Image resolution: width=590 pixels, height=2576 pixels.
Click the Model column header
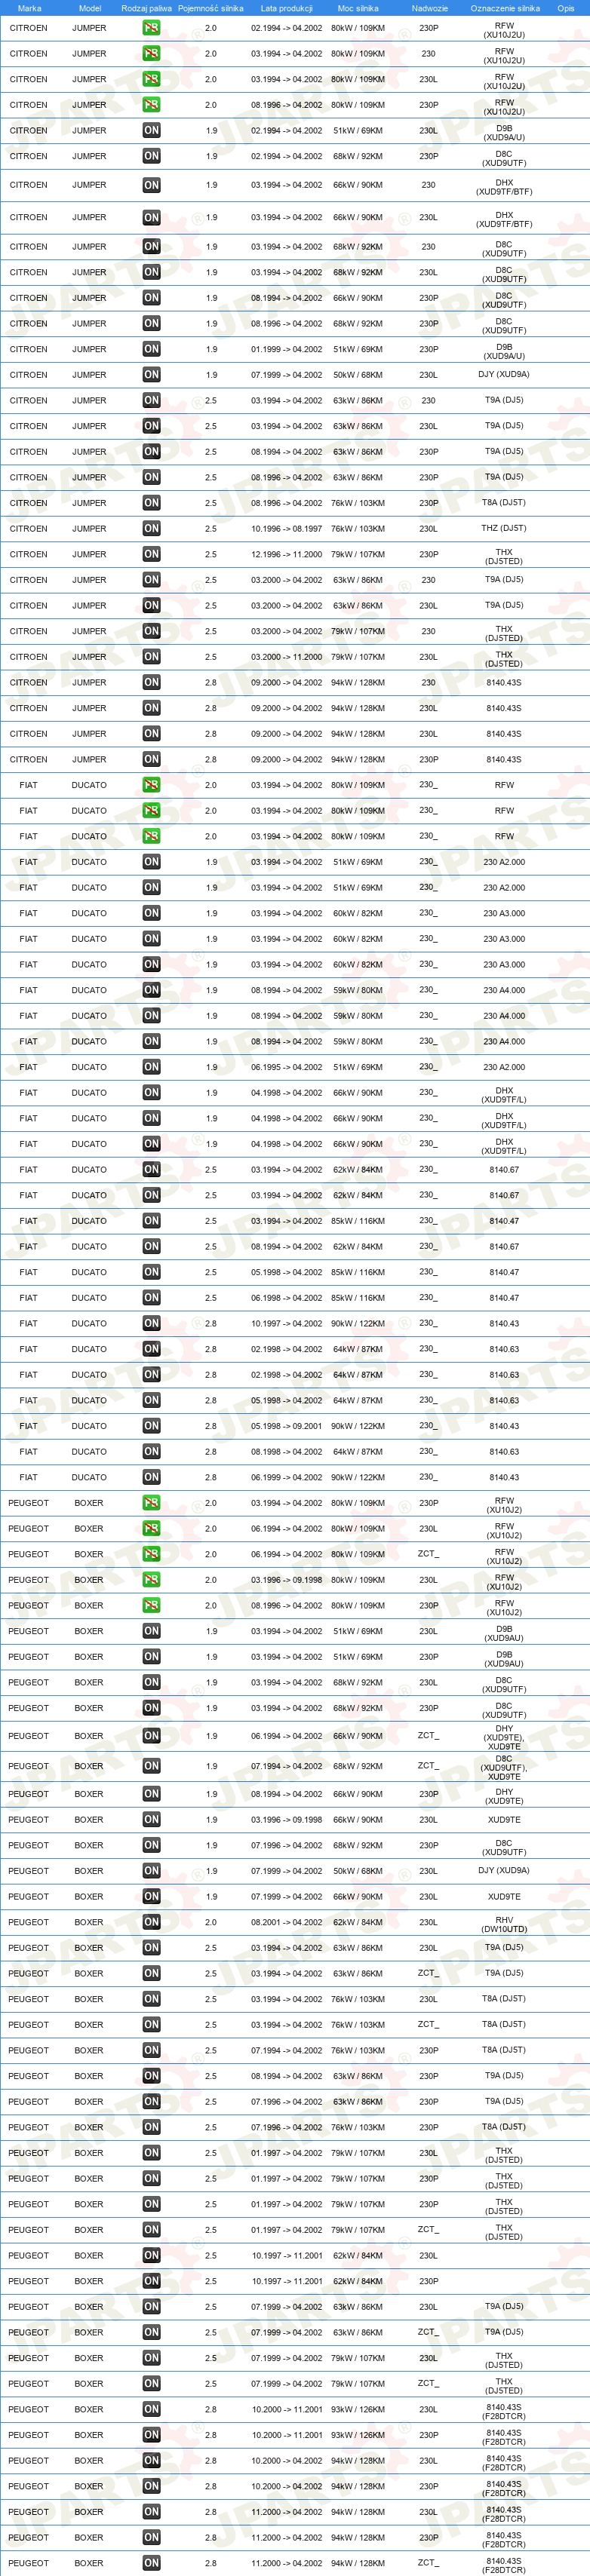tap(90, 8)
